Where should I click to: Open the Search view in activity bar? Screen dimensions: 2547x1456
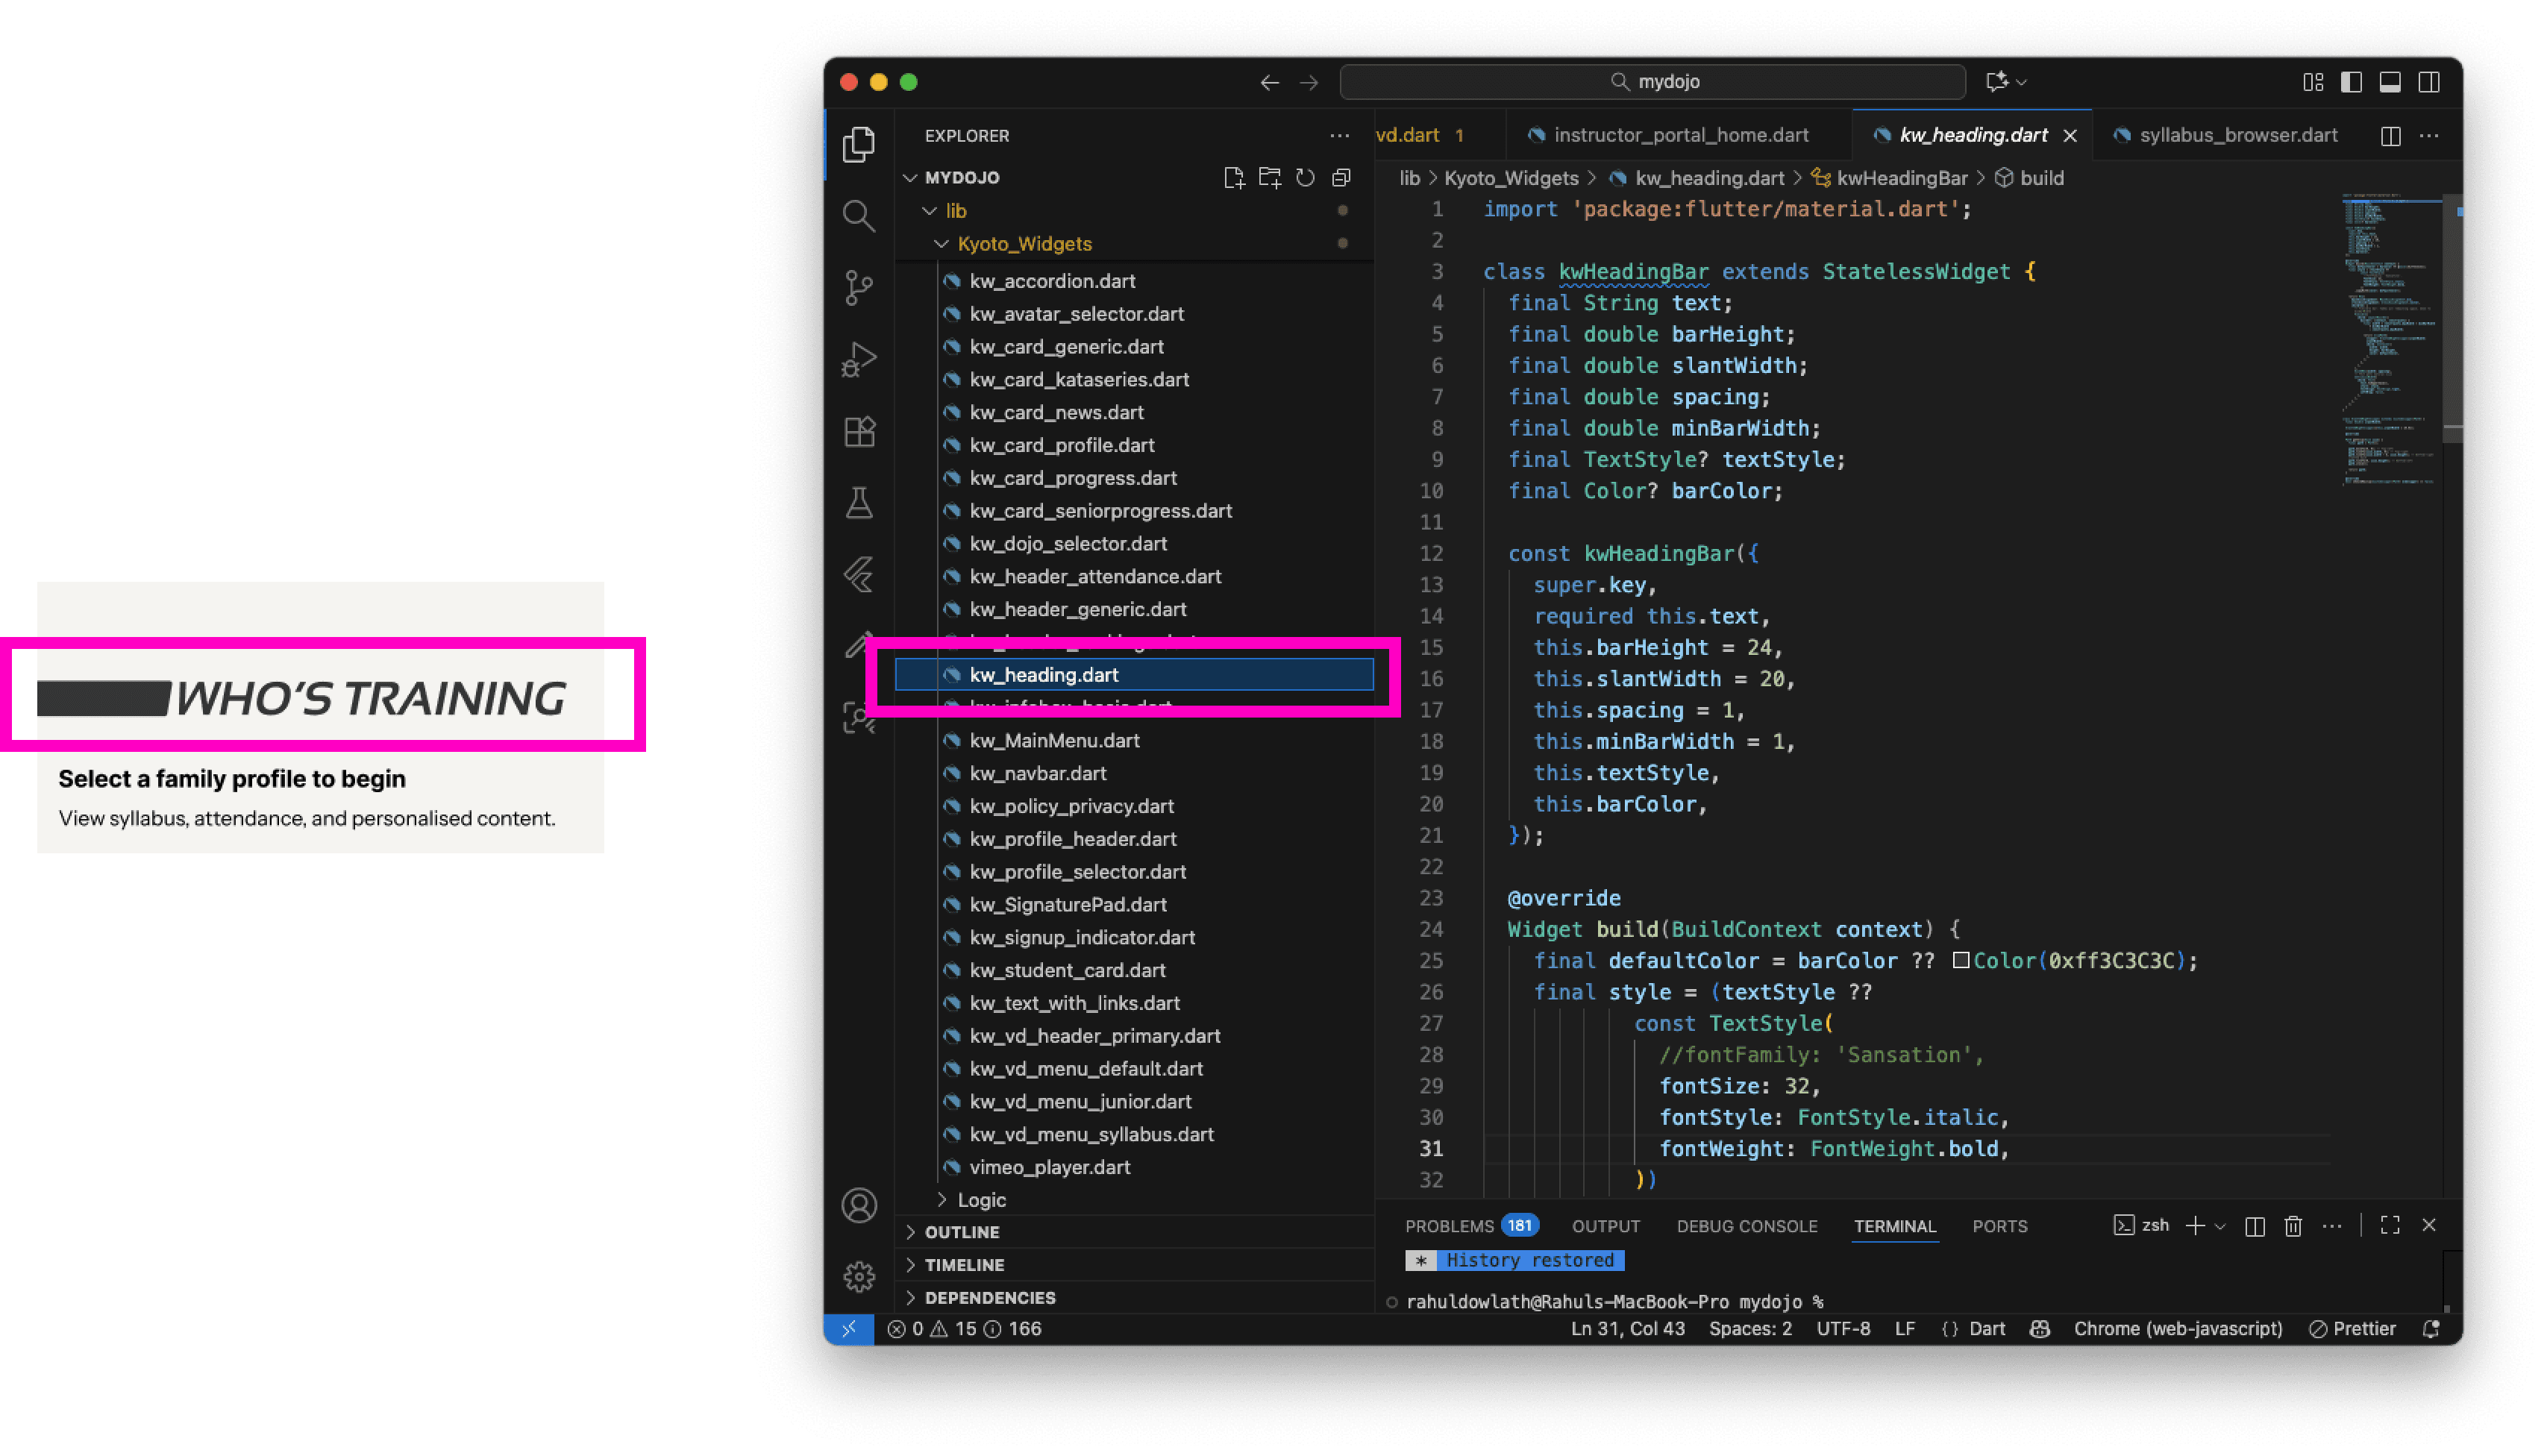(x=858, y=215)
